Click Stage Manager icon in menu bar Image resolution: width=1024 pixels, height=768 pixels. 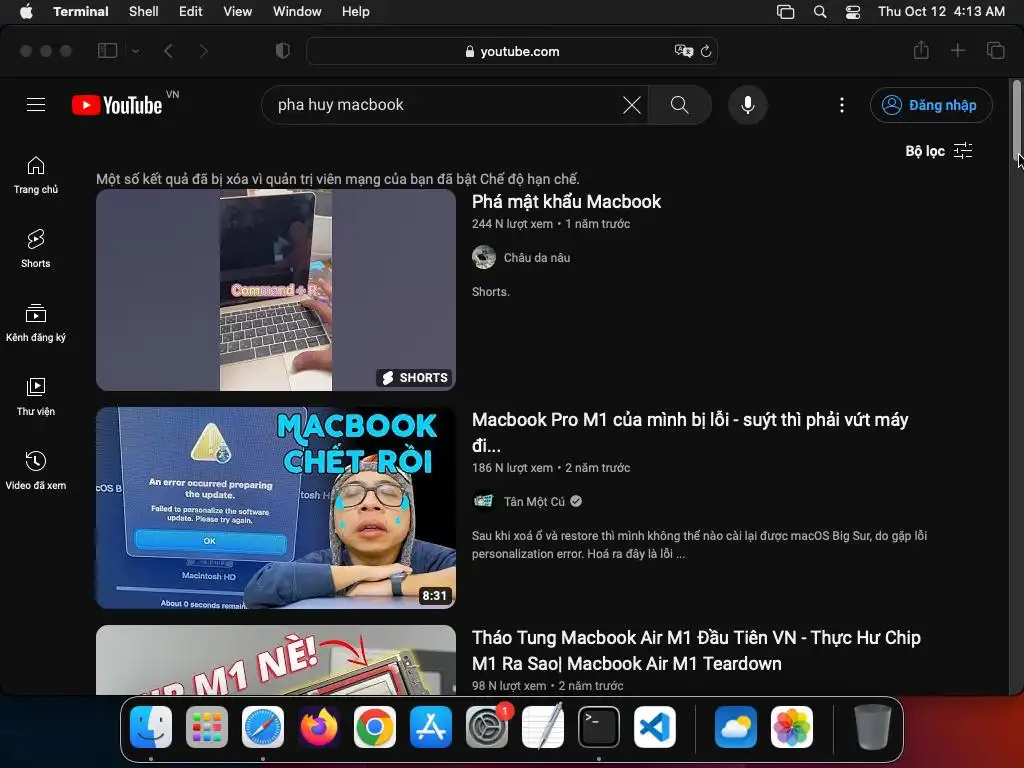(786, 12)
